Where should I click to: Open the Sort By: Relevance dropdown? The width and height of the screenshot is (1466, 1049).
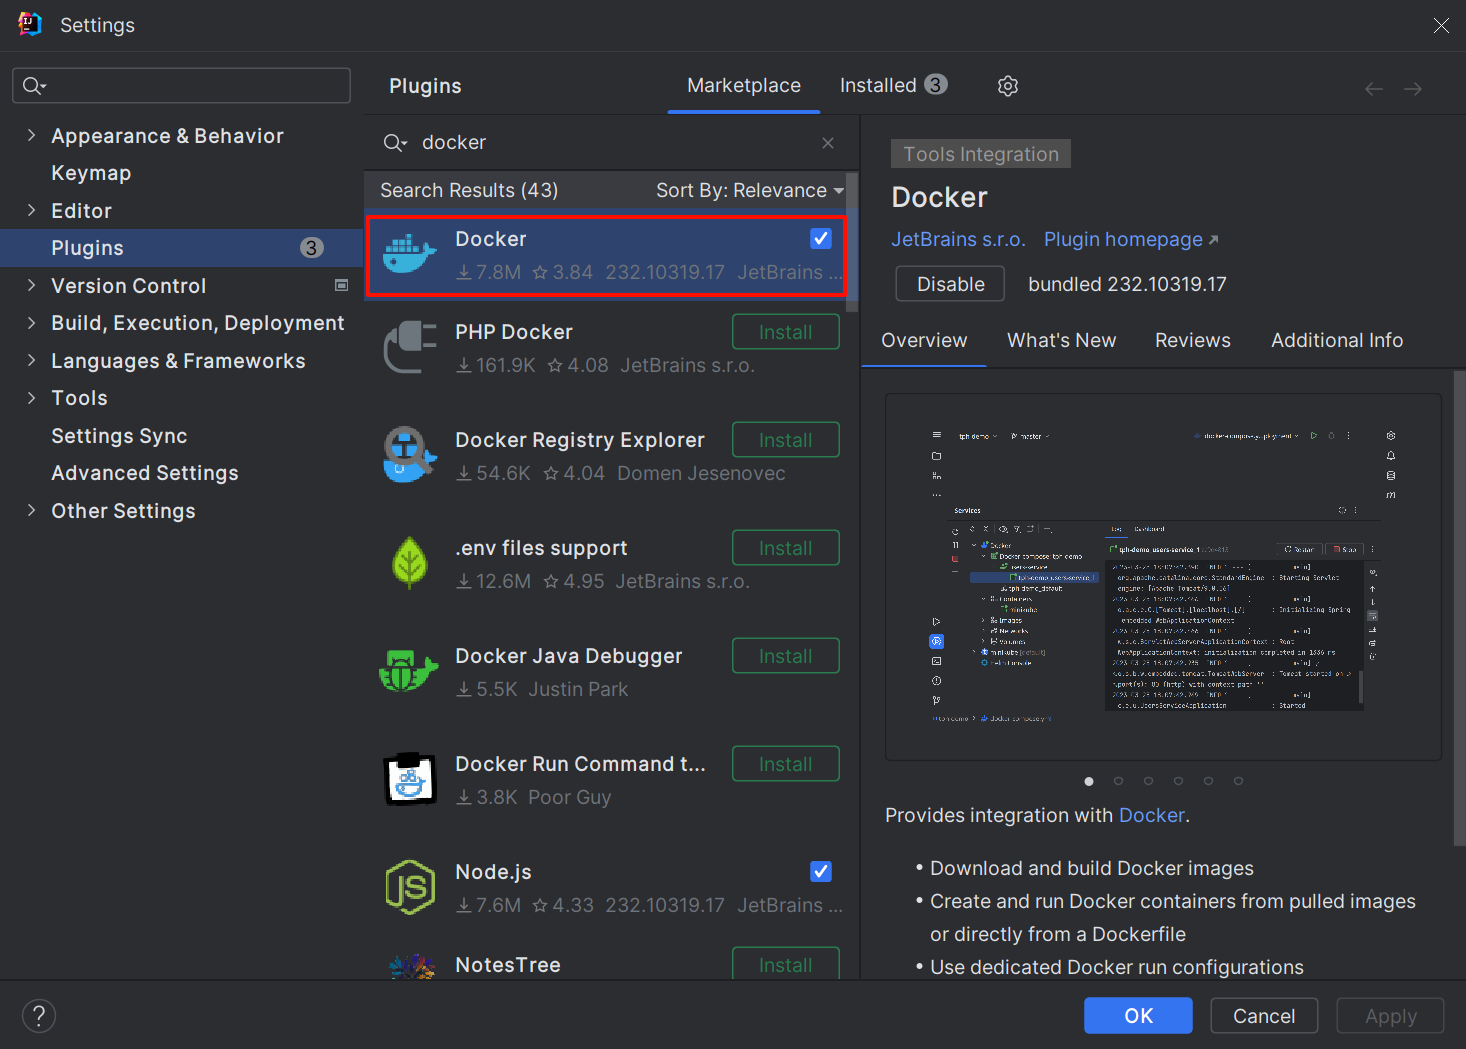point(749,190)
